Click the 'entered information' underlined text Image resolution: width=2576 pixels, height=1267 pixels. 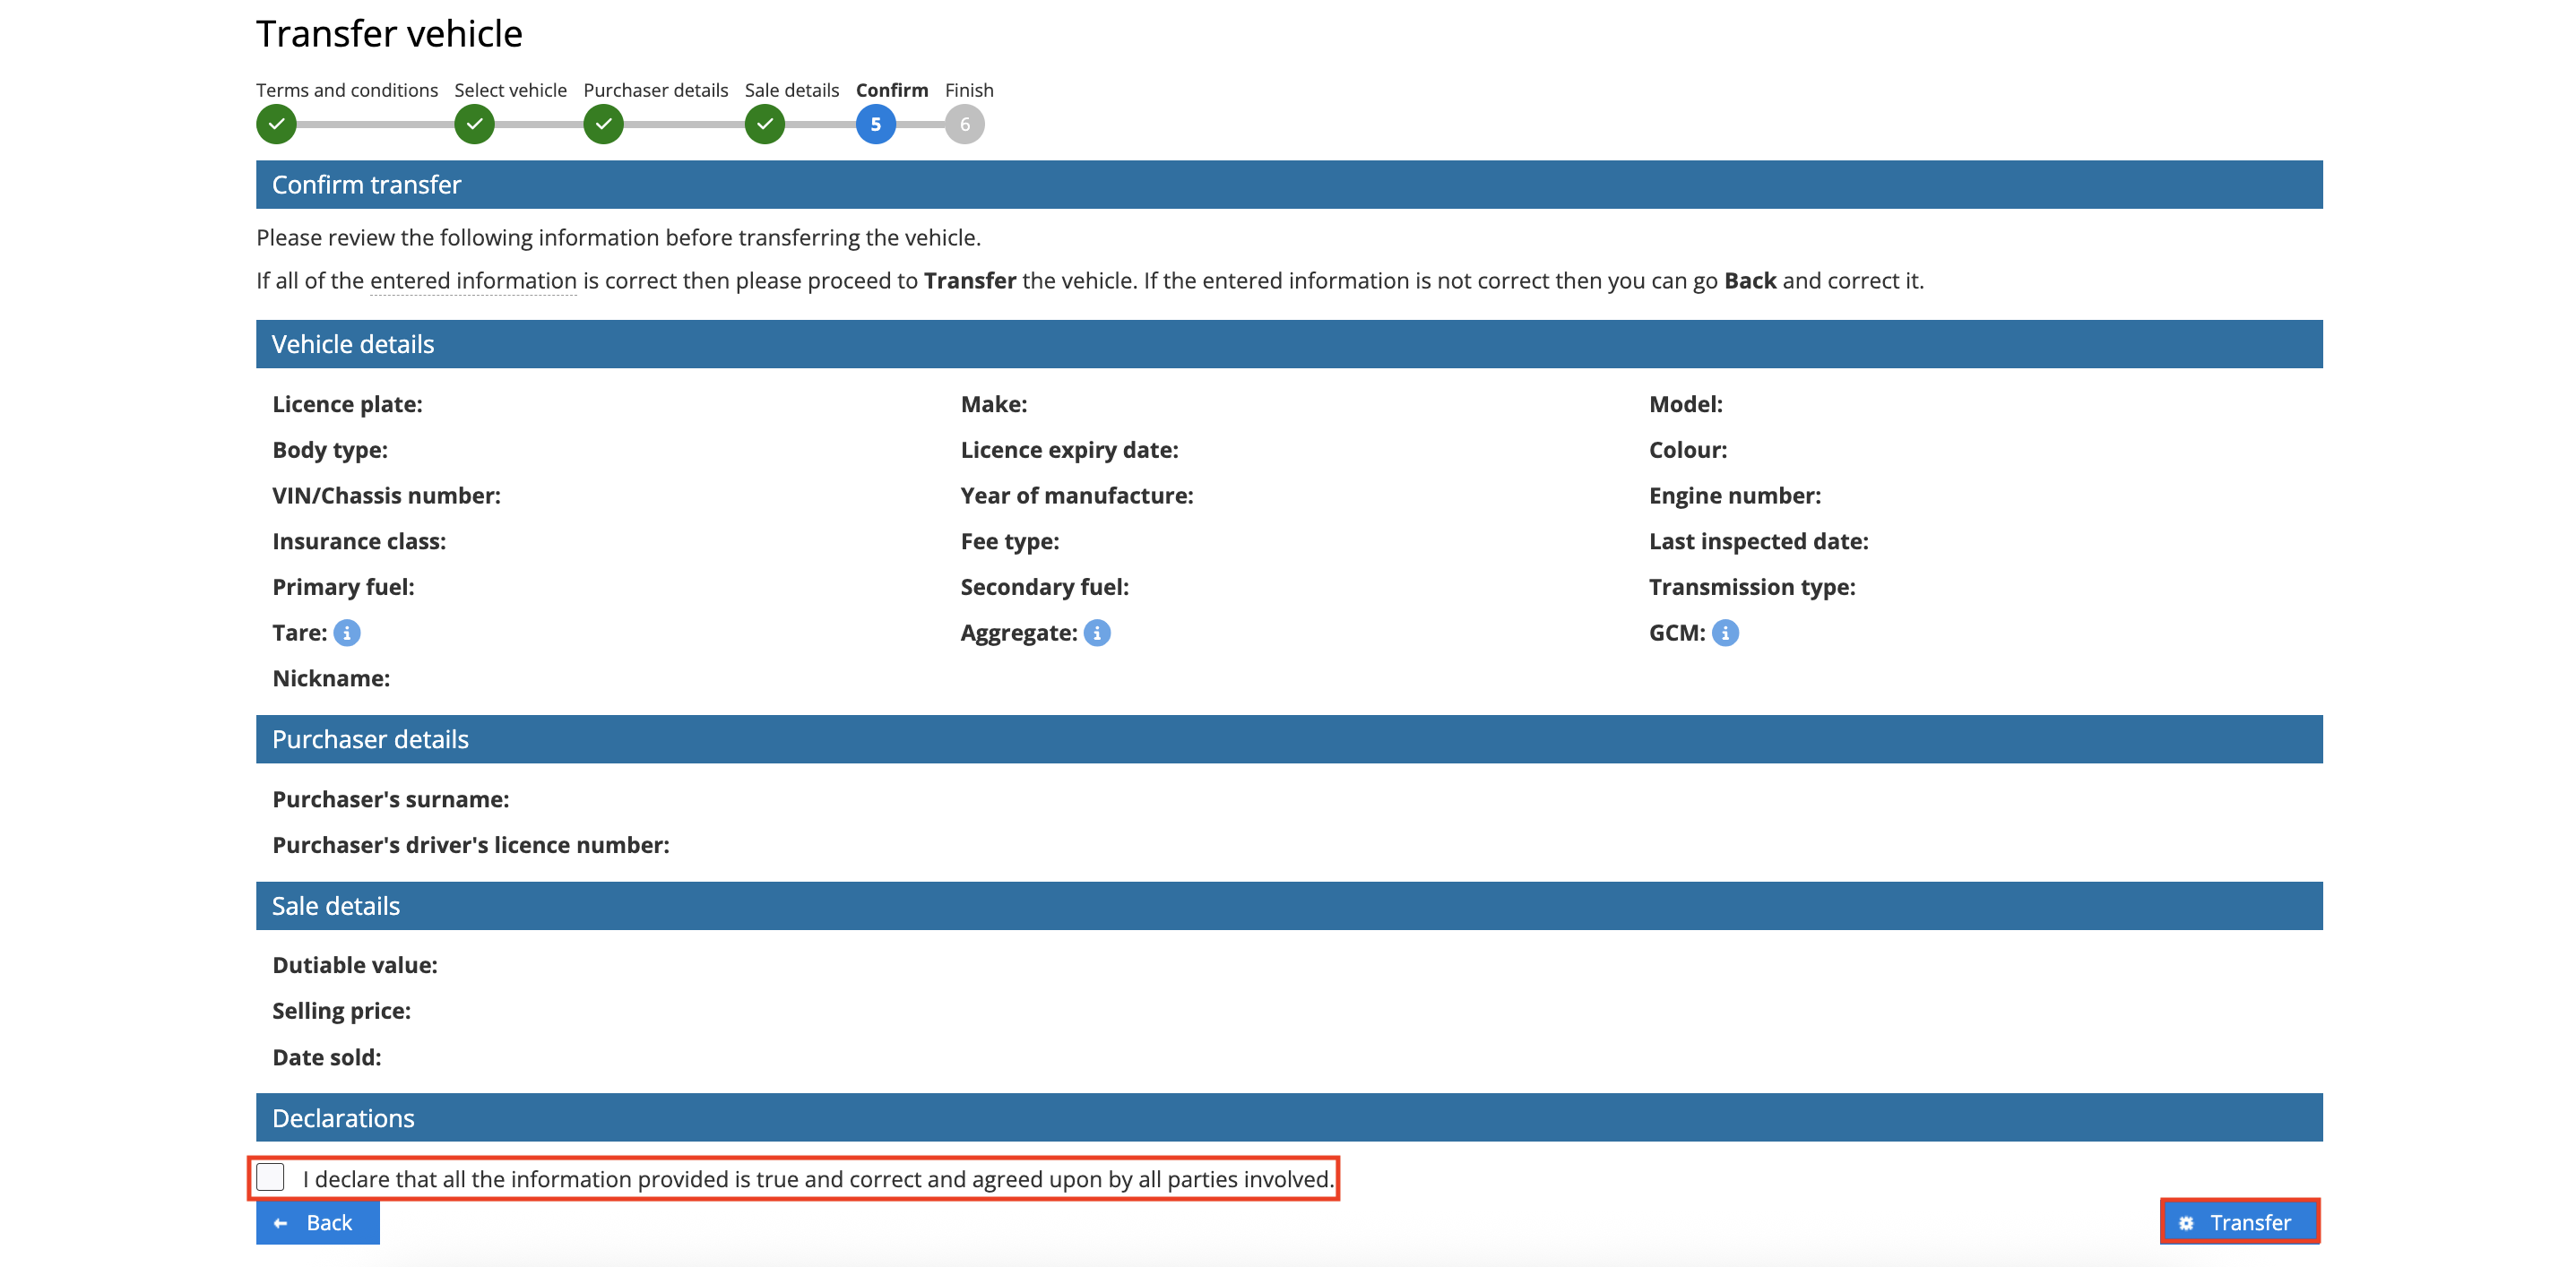click(473, 281)
